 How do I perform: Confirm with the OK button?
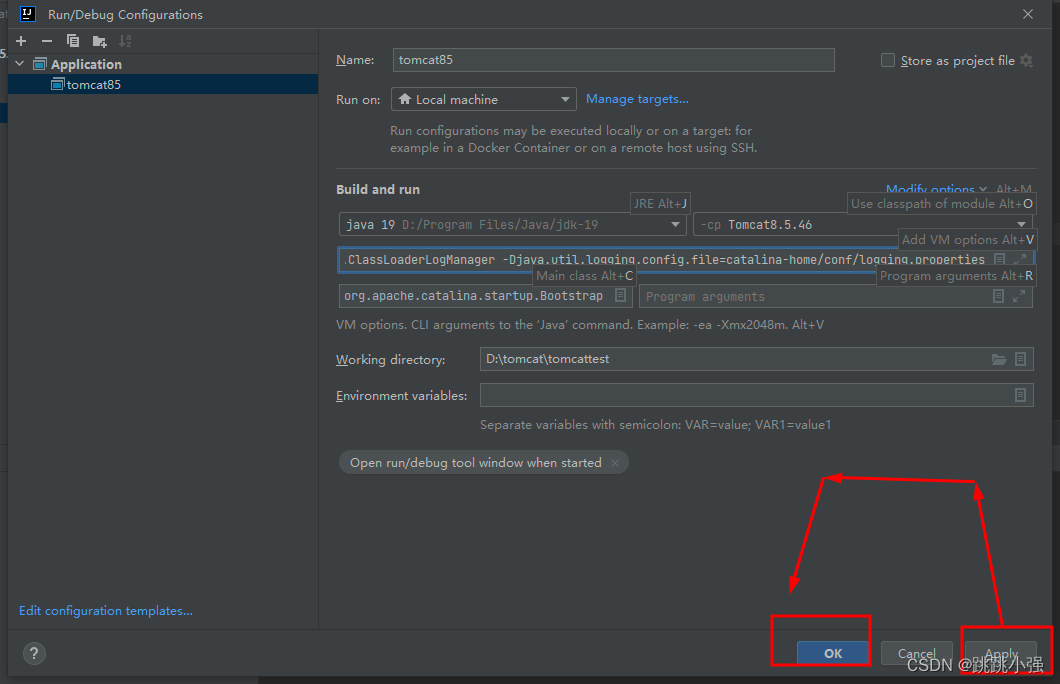click(x=832, y=653)
